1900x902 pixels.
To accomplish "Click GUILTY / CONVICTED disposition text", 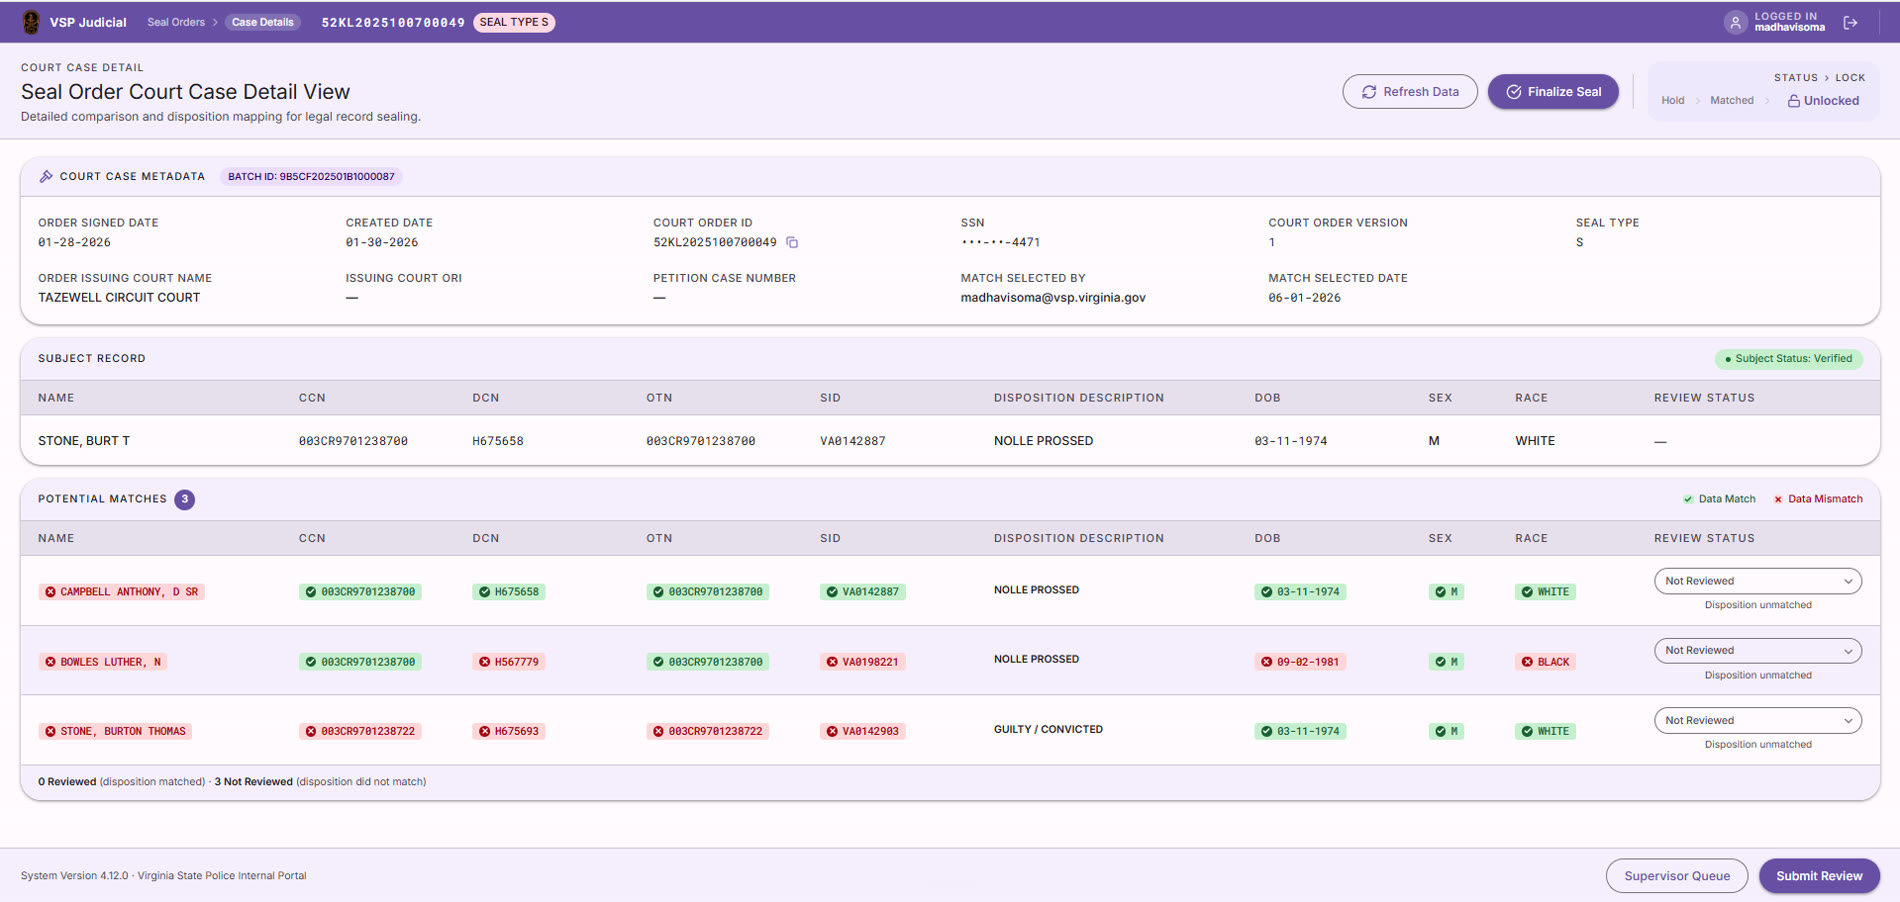I will tap(1048, 730).
